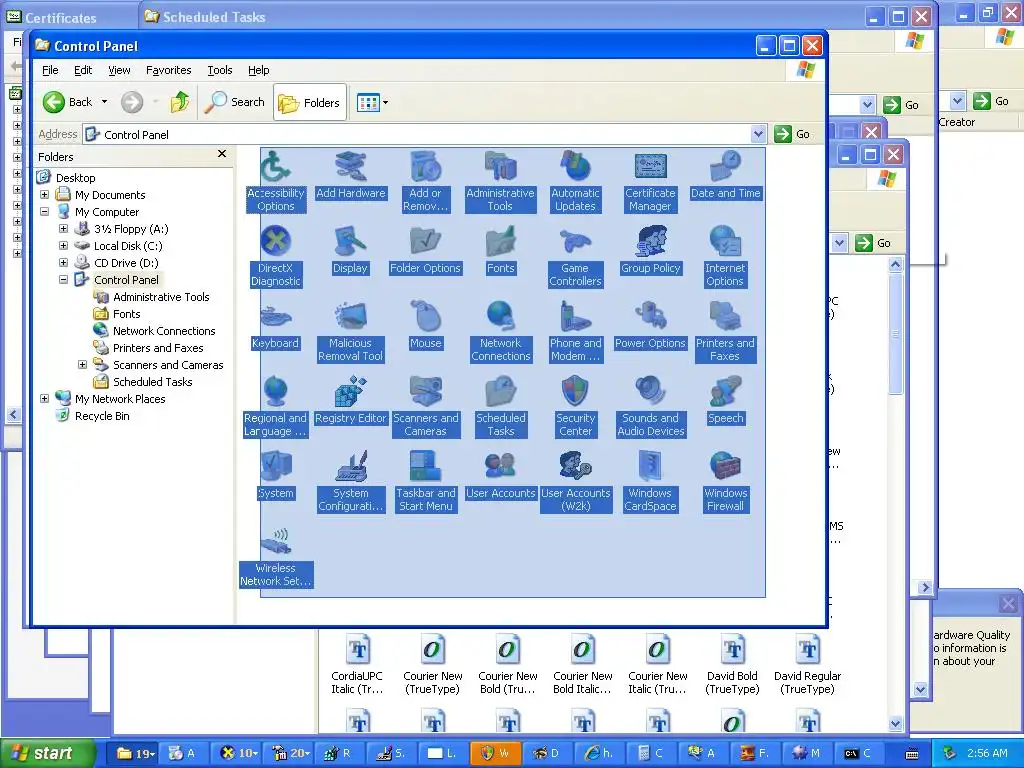The image size is (1024, 768).
Task: Expand My Documents tree node
Action: click(44, 195)
